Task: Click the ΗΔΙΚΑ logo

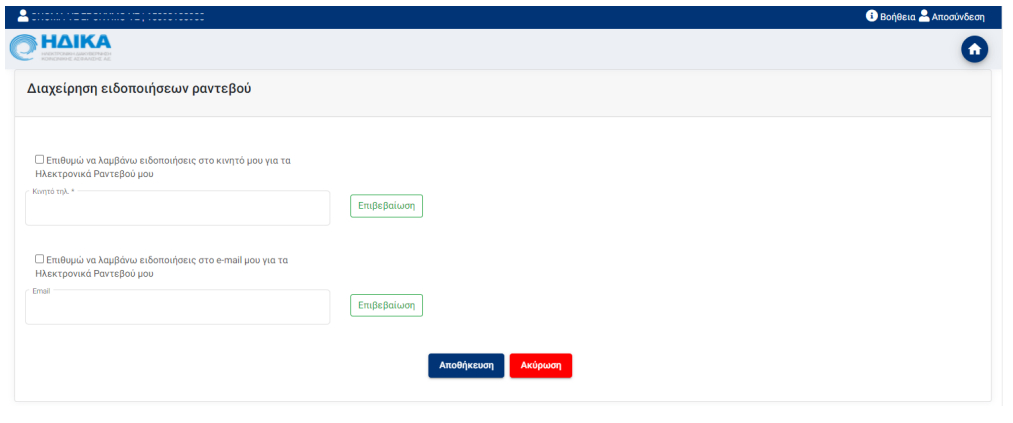Action: [62, 47]
